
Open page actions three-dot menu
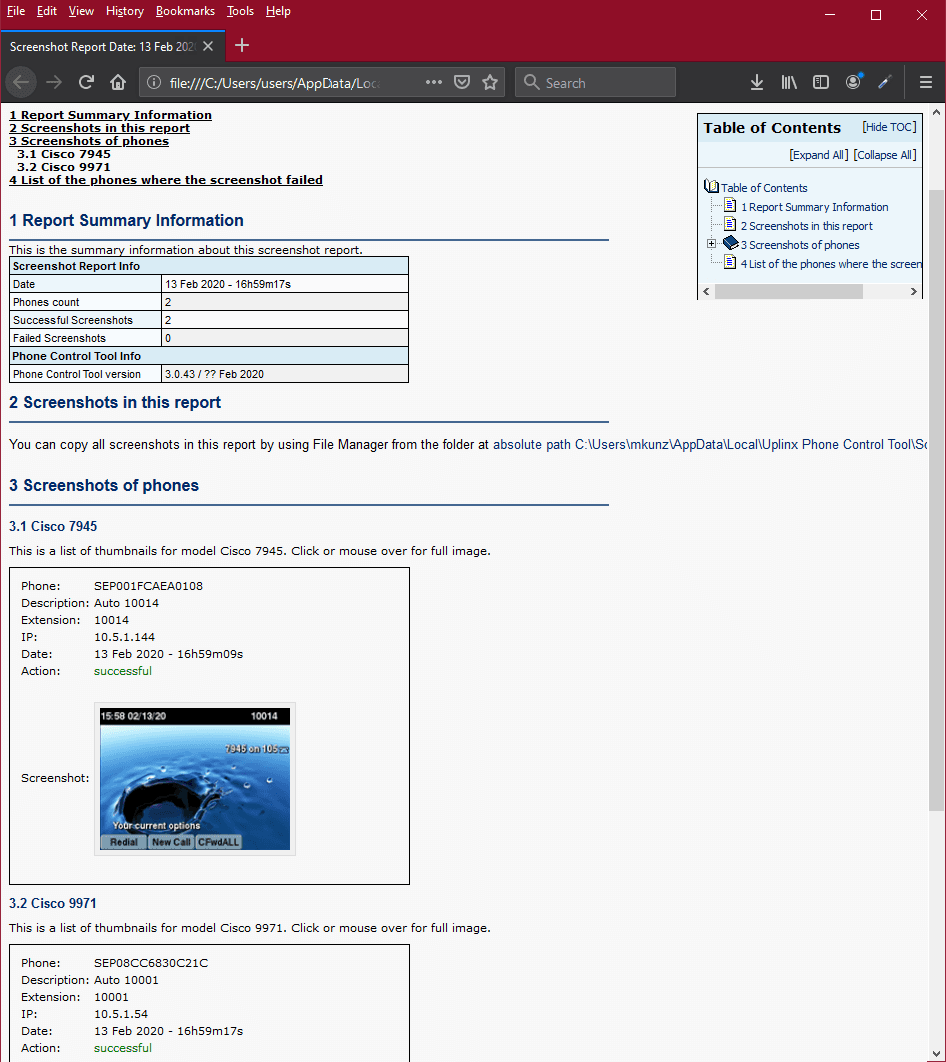(433, 83)
